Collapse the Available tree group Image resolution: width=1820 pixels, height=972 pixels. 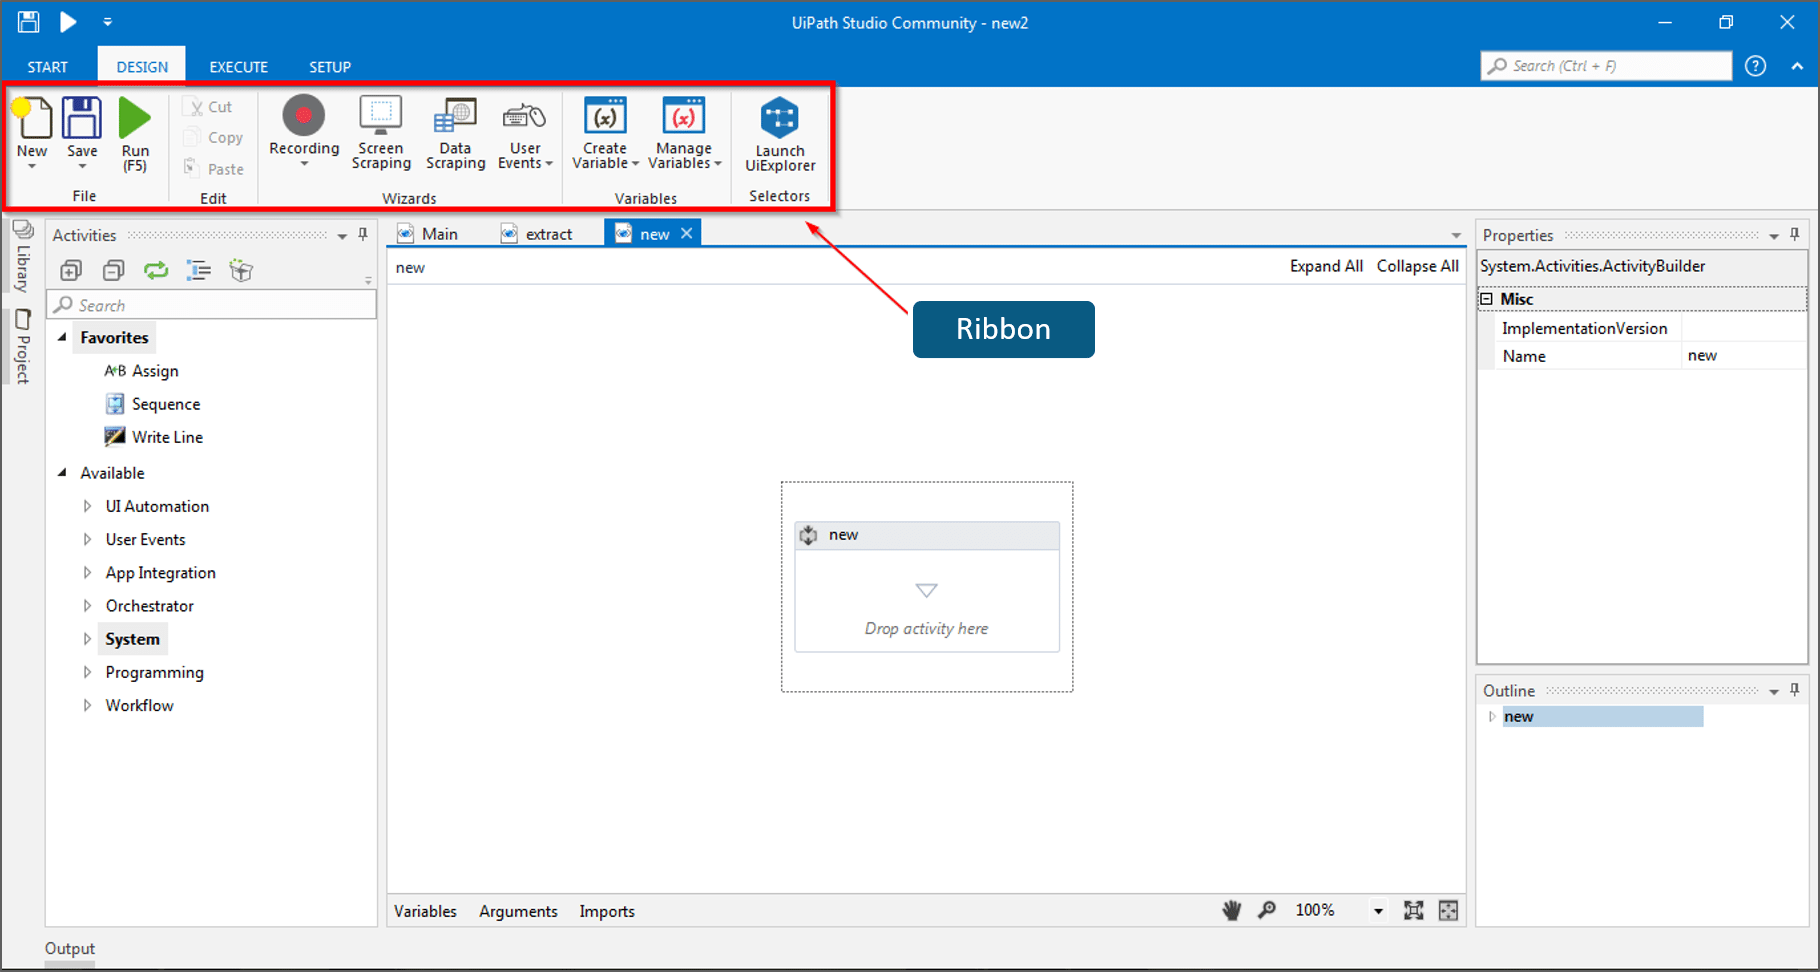62,472
